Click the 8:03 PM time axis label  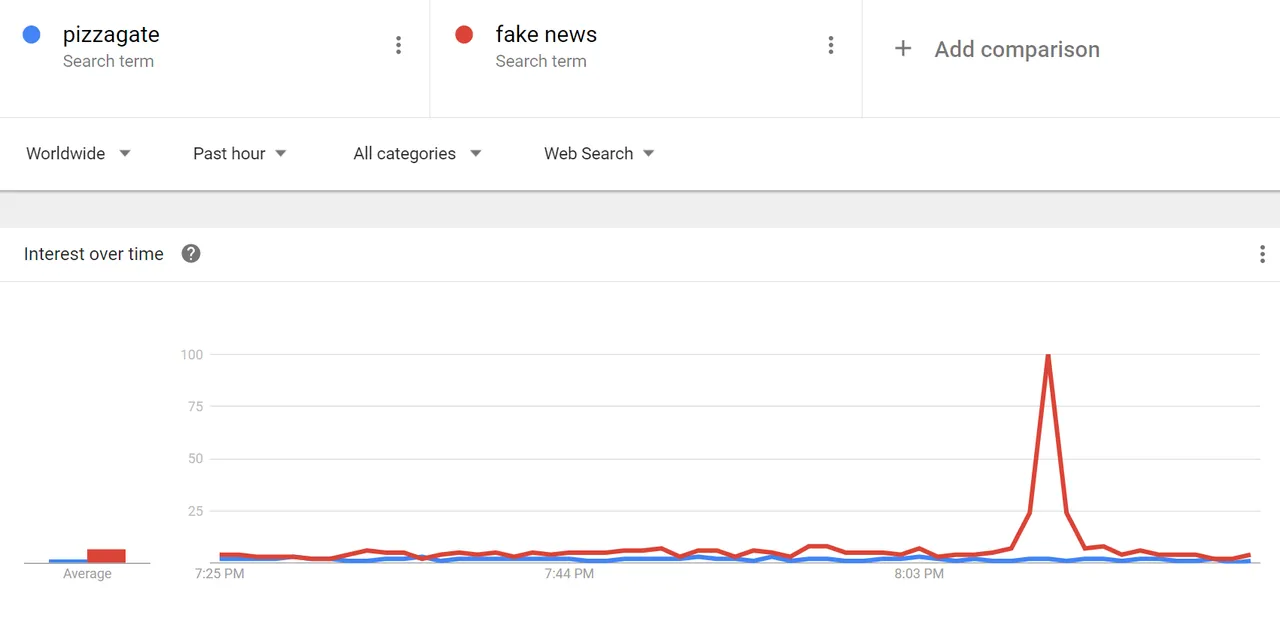(919, 574)
